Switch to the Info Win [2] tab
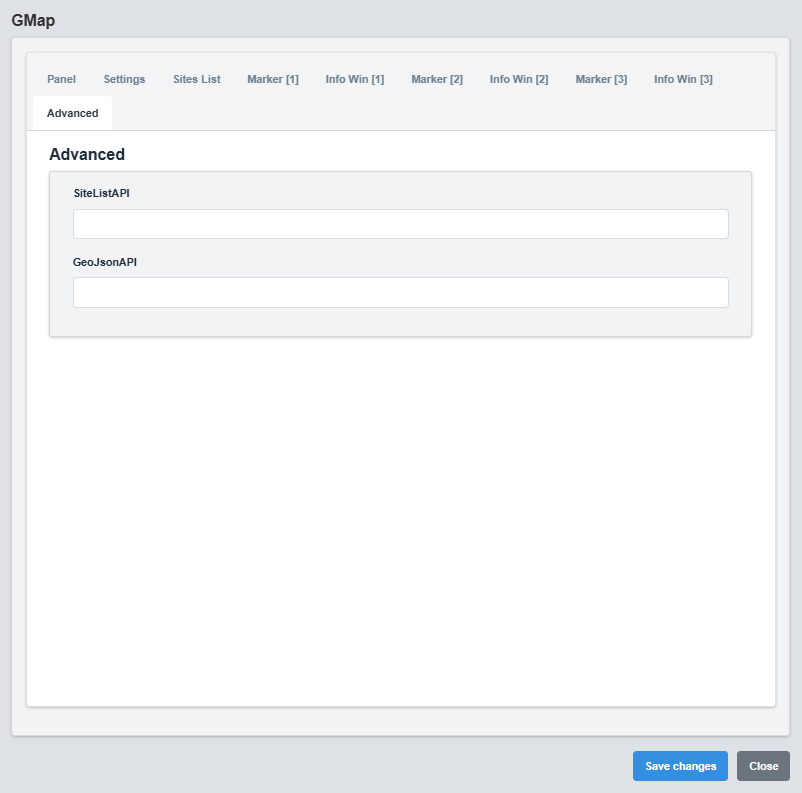Screen dimensions: 802x793 tap(518, 79)
